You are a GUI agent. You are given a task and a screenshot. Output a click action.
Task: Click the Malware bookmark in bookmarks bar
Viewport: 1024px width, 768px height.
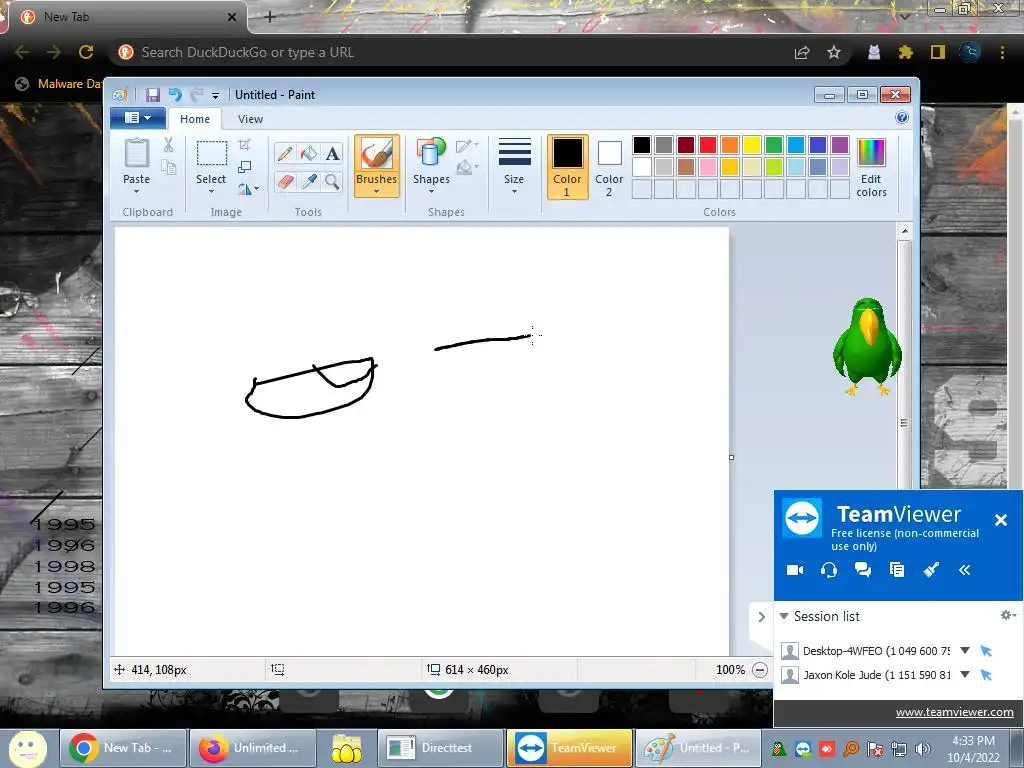(59, 84)
